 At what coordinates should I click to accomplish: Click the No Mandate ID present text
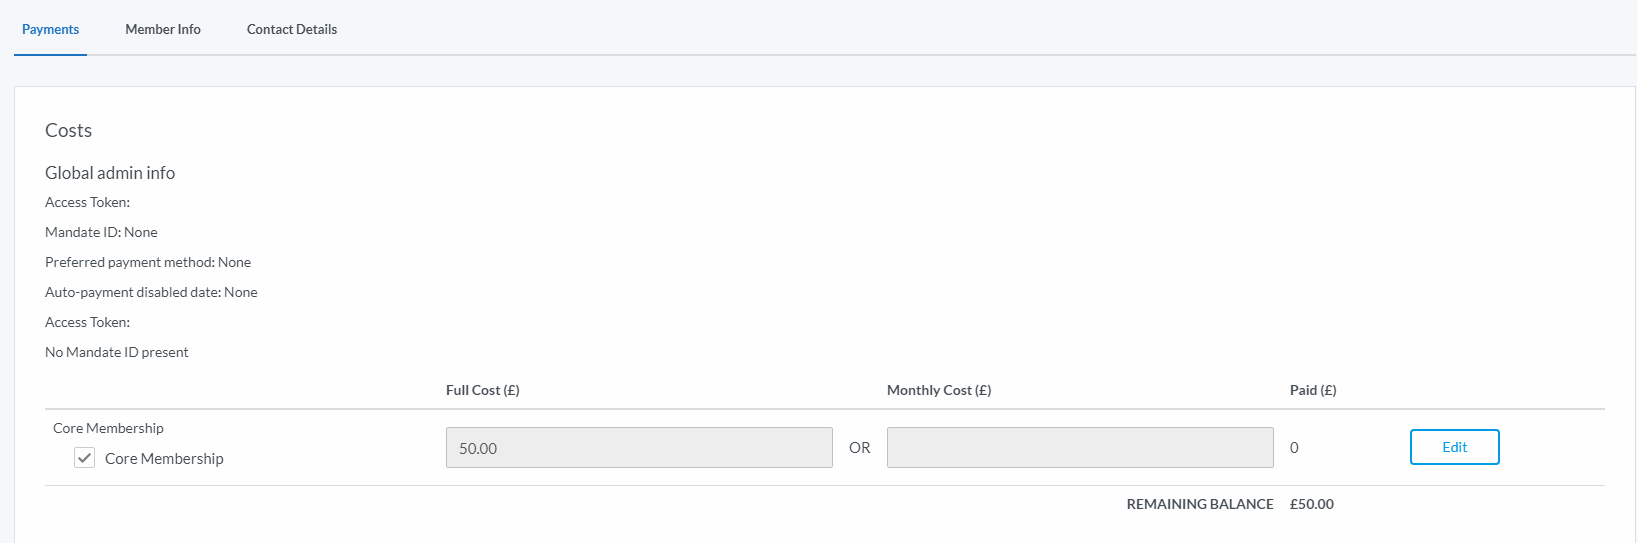point(117,352)
